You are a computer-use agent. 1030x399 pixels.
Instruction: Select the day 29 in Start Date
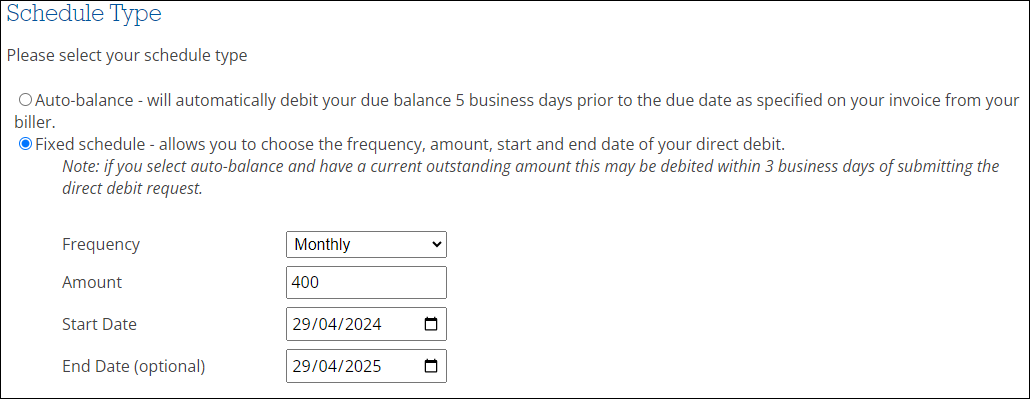(x=303, y=324)
